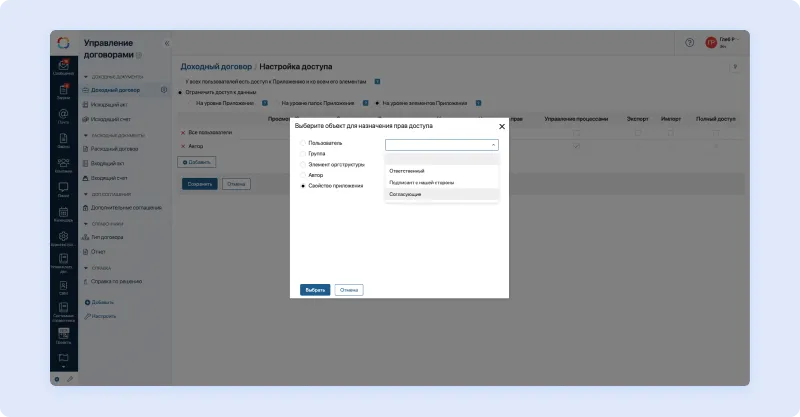Open the Задачи sidebar icon
The width and height of the screenshot is (800, 417).
63,91
